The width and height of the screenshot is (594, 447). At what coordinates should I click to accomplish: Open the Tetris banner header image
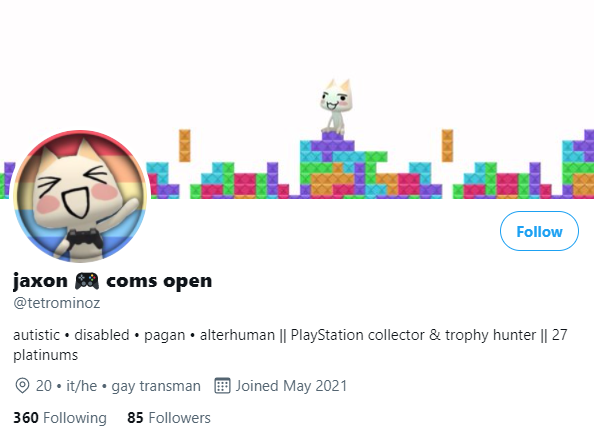click(297, 99)
